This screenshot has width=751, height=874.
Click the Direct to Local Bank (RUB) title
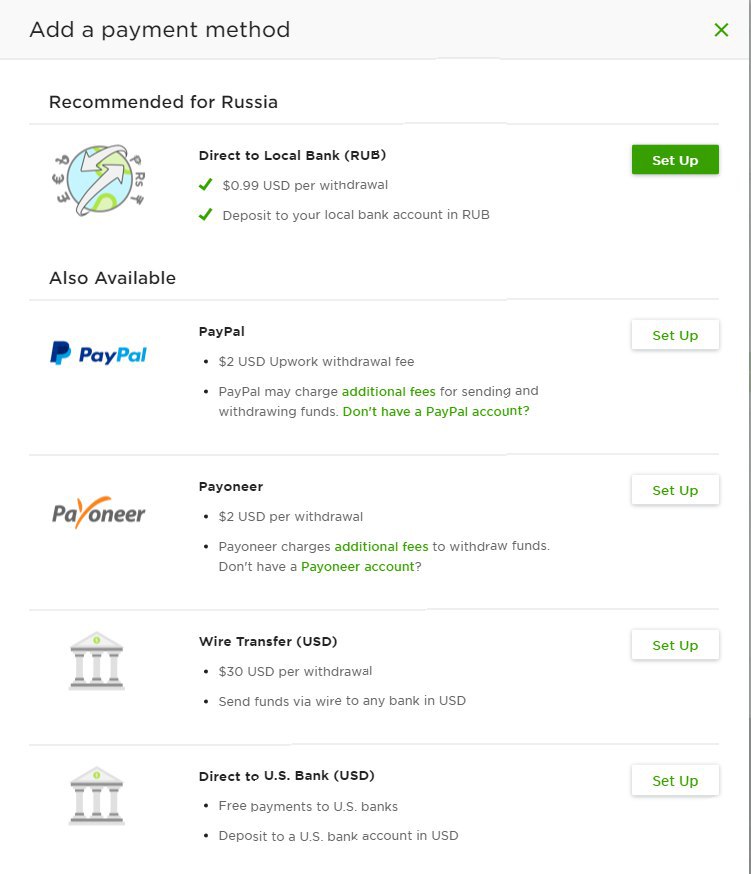pos(292,155)
